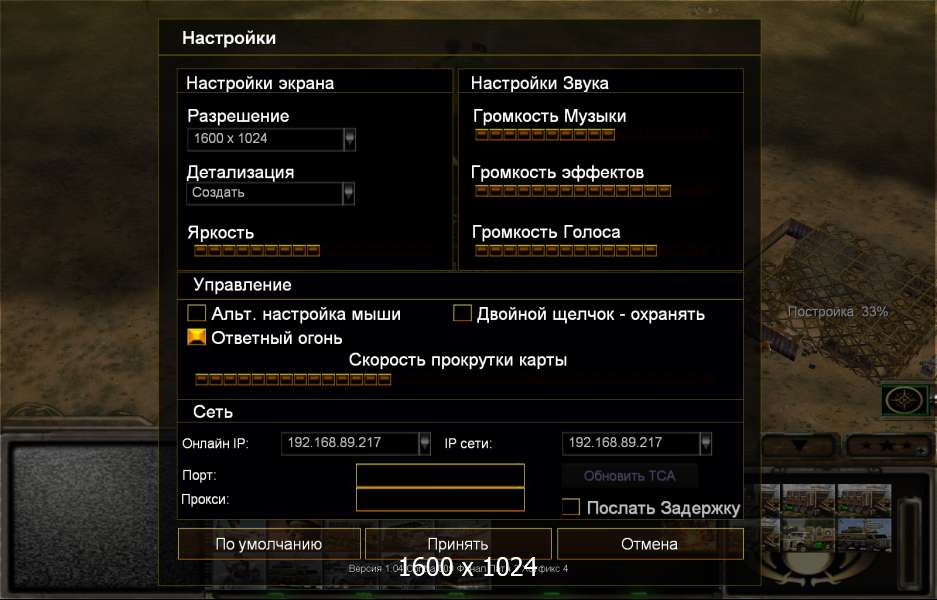The height and width of the screenshot is (600, 937).
Task: Click the green compass beacon icon
Action: pyautogui.click(x=906, y=400)
